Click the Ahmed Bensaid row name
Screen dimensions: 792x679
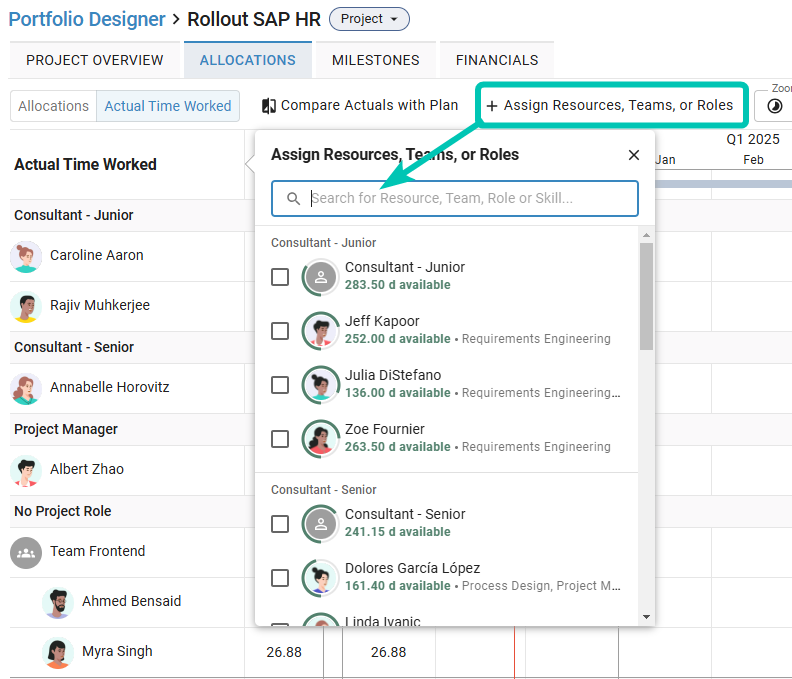[131, 601]
